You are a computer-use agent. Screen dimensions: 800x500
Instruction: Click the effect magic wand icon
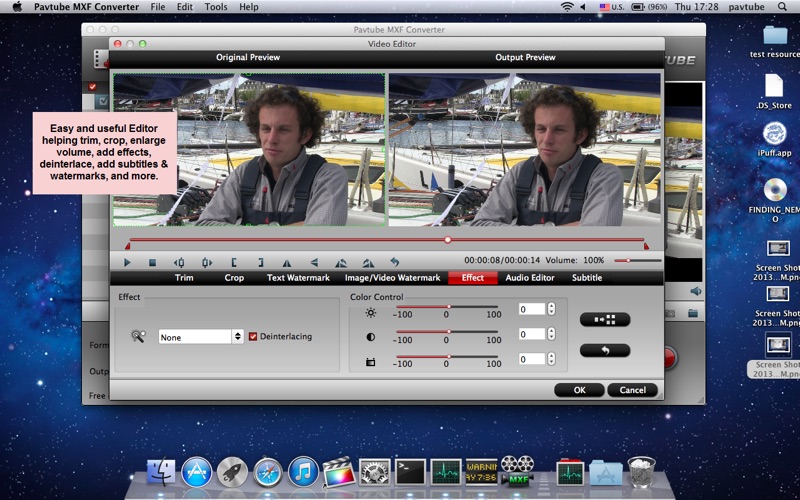[x=138, y=336]
